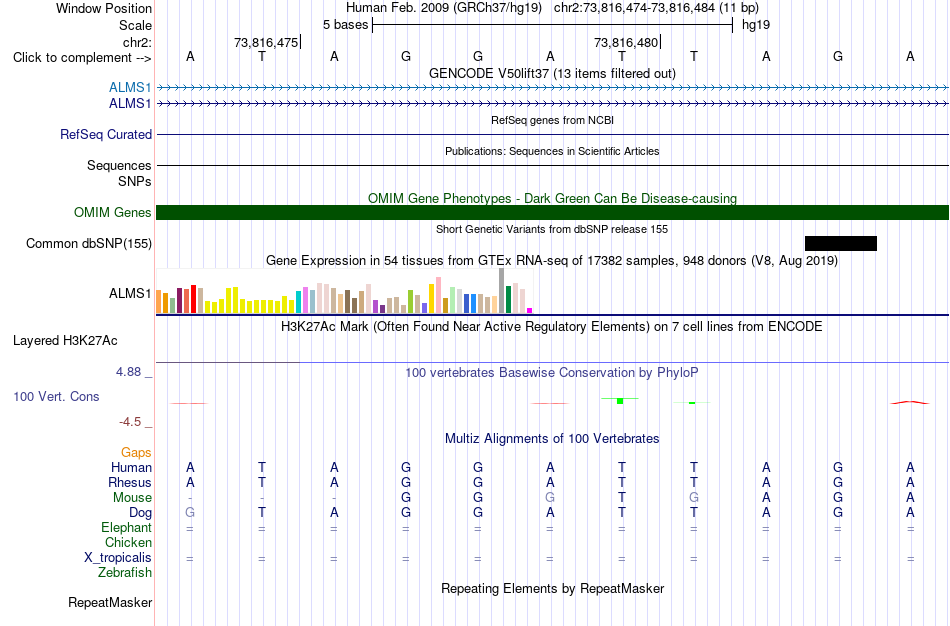Select the Chicken species row label
Image resolution: width=950 pixels, height=626 pixels.
128,542
